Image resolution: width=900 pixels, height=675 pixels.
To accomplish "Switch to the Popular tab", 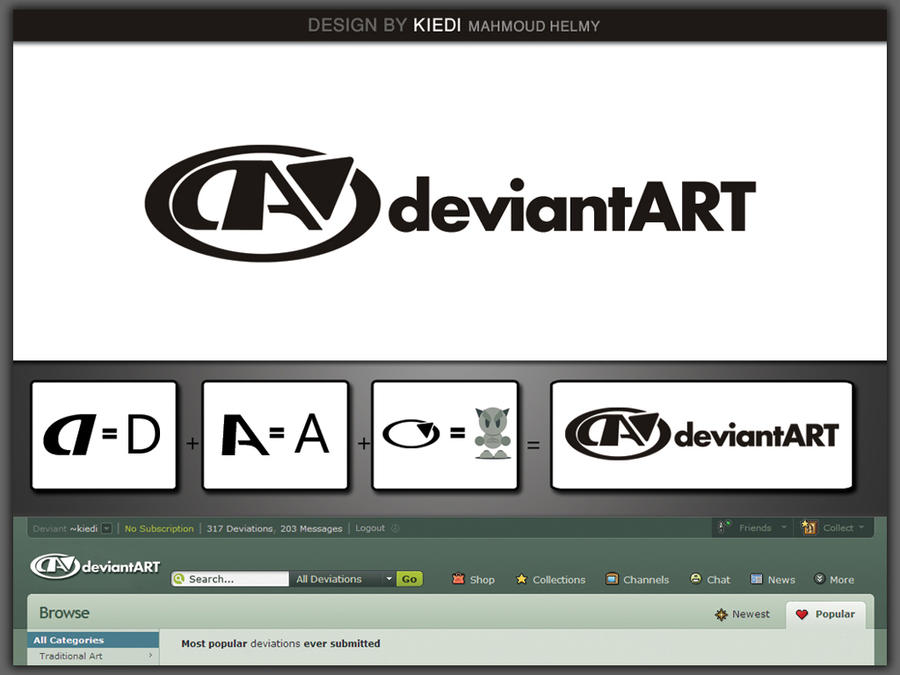I will [826, 614].
